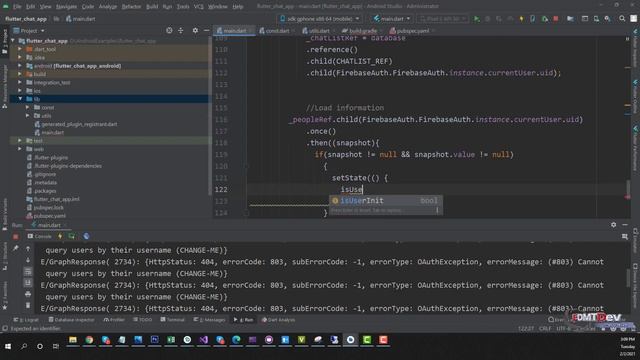Open the Logcat tool window
This screenshot has width=640, height=360.
(26, 320)
